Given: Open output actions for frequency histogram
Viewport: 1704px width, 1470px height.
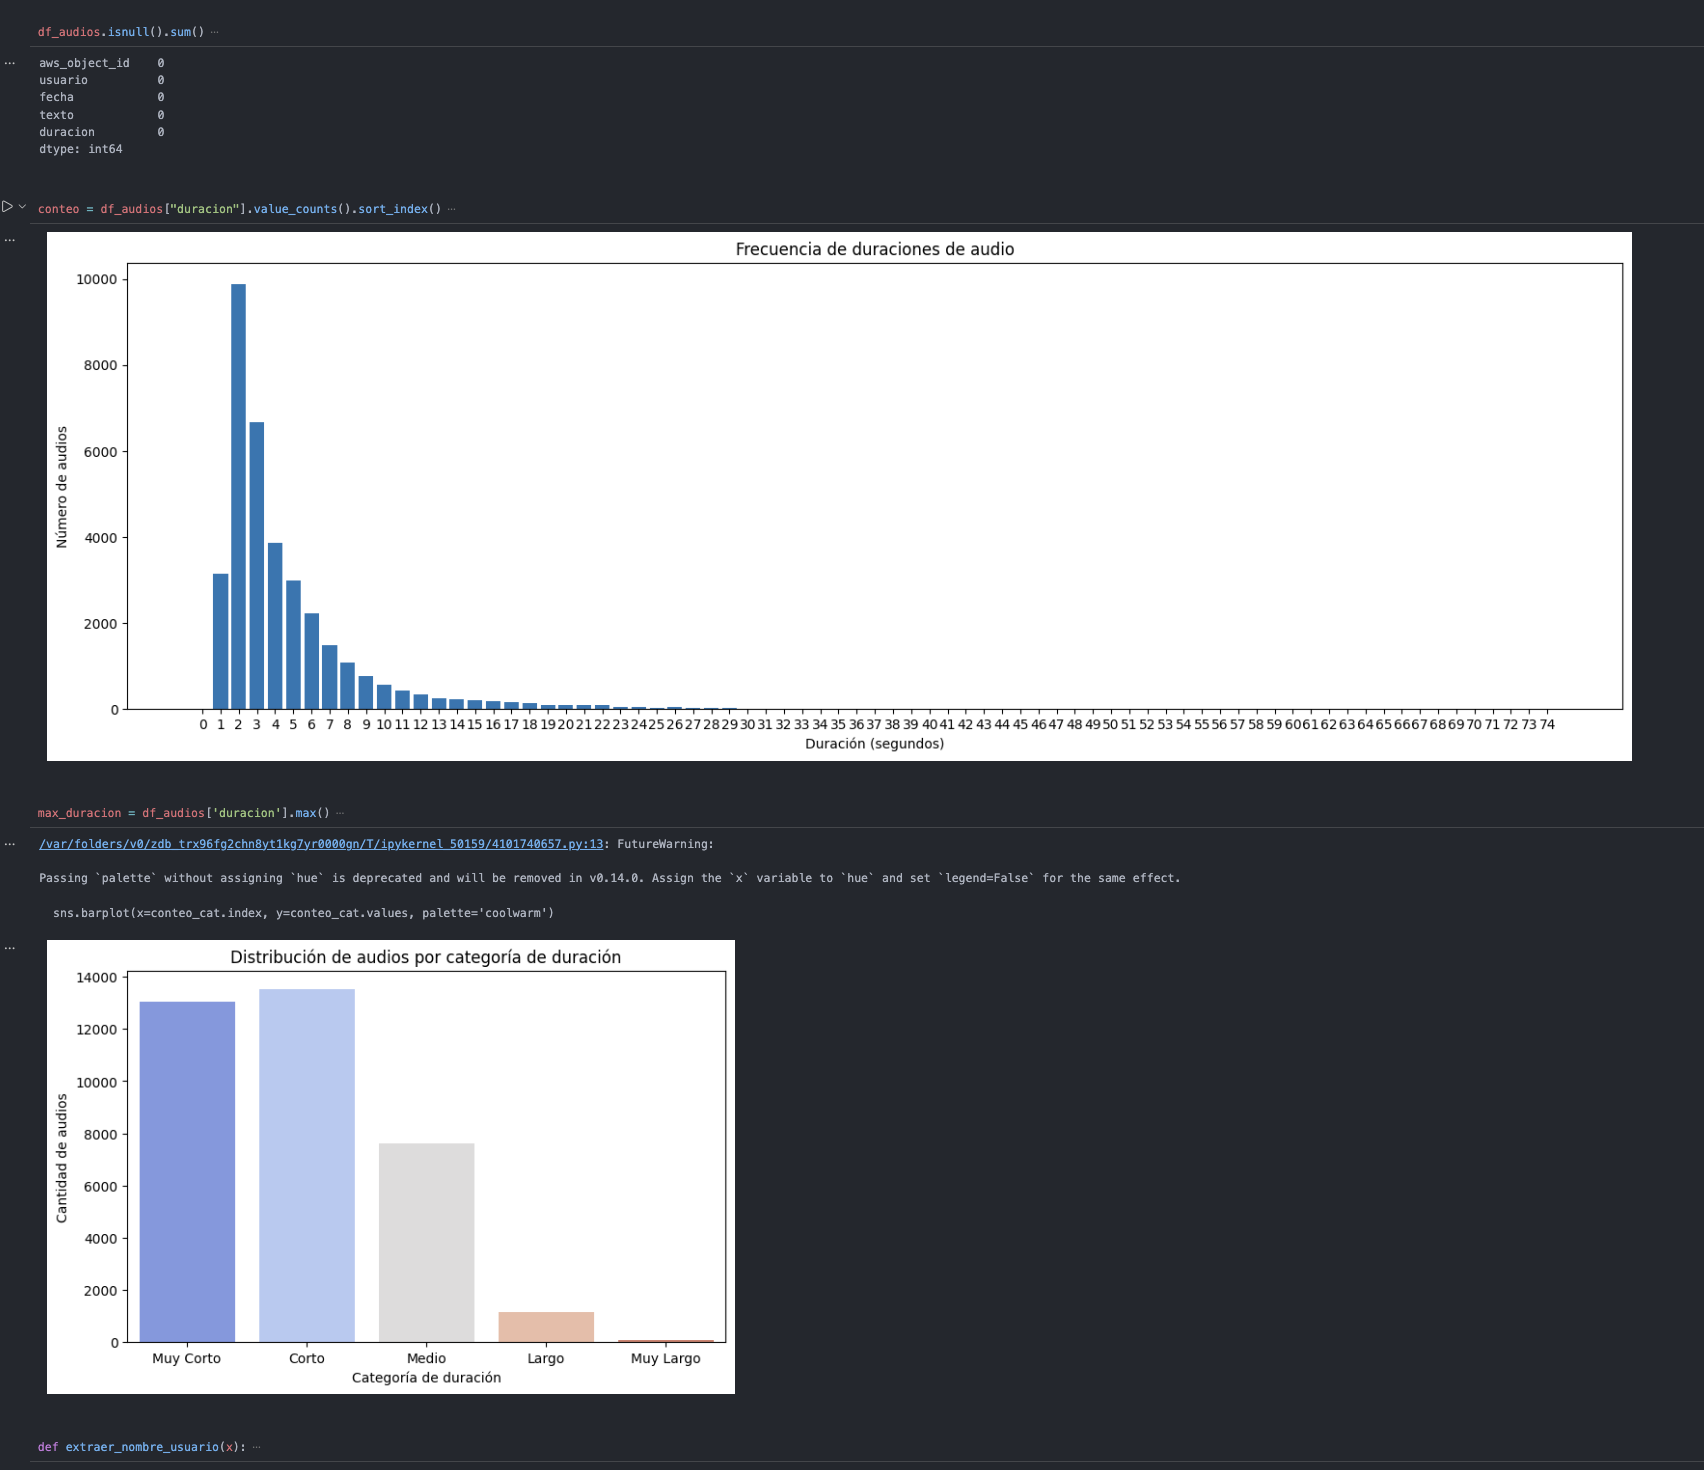Looking at the screenshot, I should 10,240.
